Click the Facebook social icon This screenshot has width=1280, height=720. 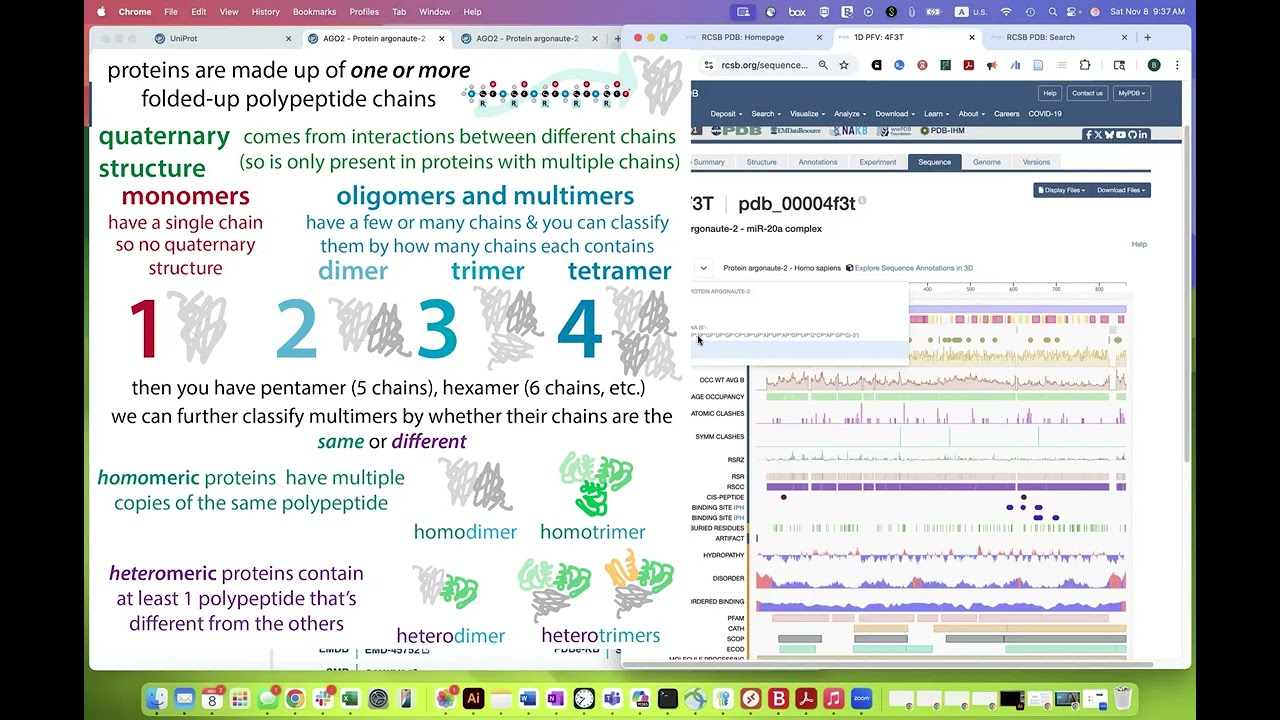point(1088,134)
